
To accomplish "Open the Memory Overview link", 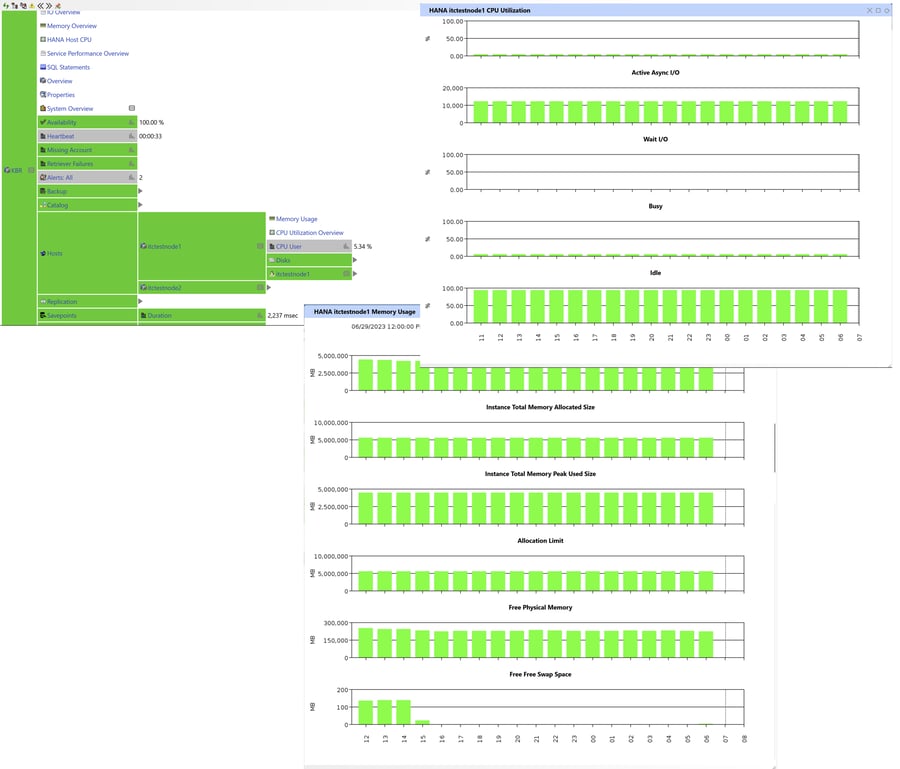I will coord(72,26).
